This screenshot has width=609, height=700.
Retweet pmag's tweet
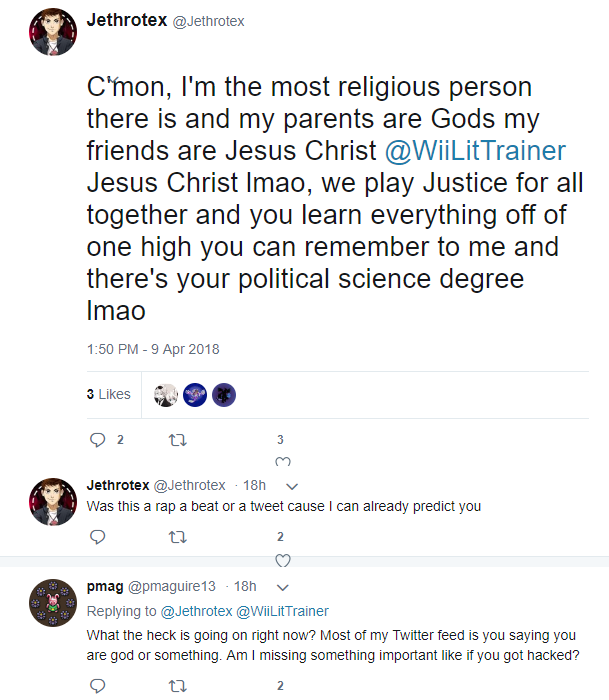pos(178,686)
